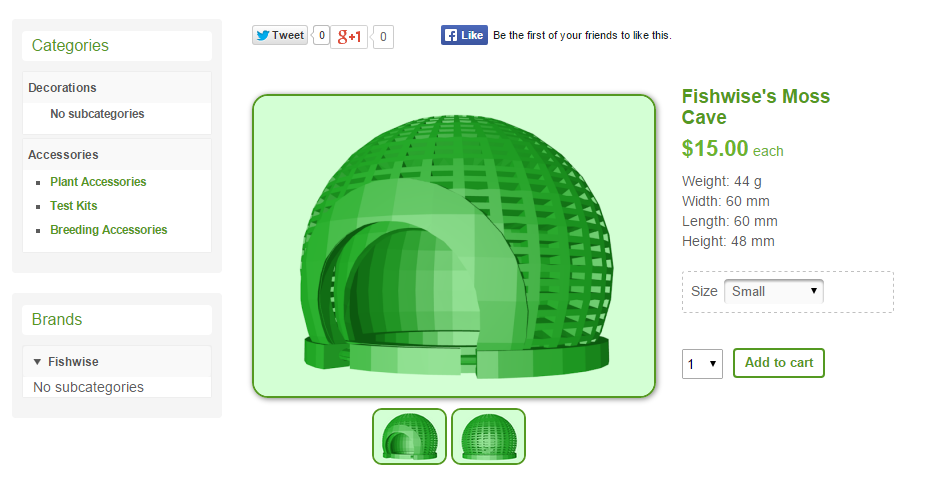Select the front-view cave thumbnail
The width and height of the screenshot is (931, 477).
point(409,436)
